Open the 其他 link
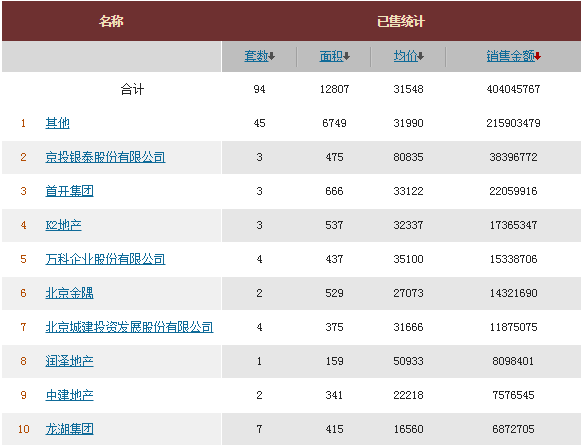 (x=57, y=123)
